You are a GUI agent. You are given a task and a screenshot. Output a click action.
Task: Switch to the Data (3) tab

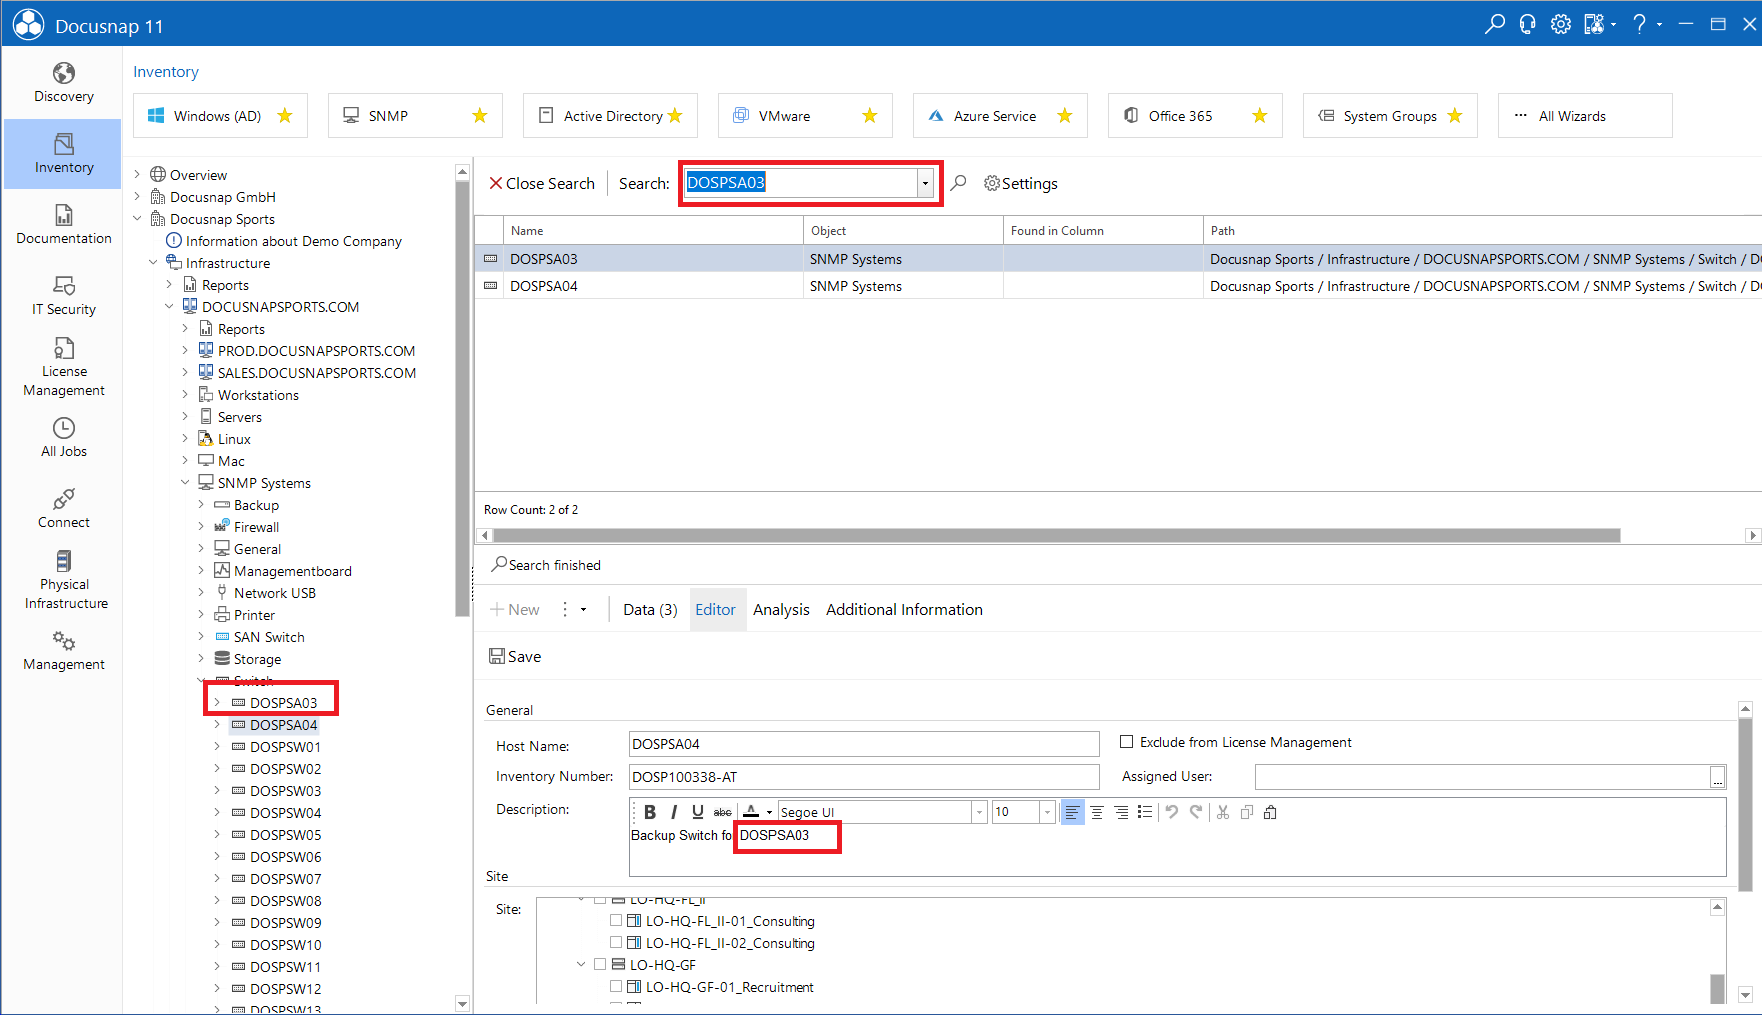[650, 609]
